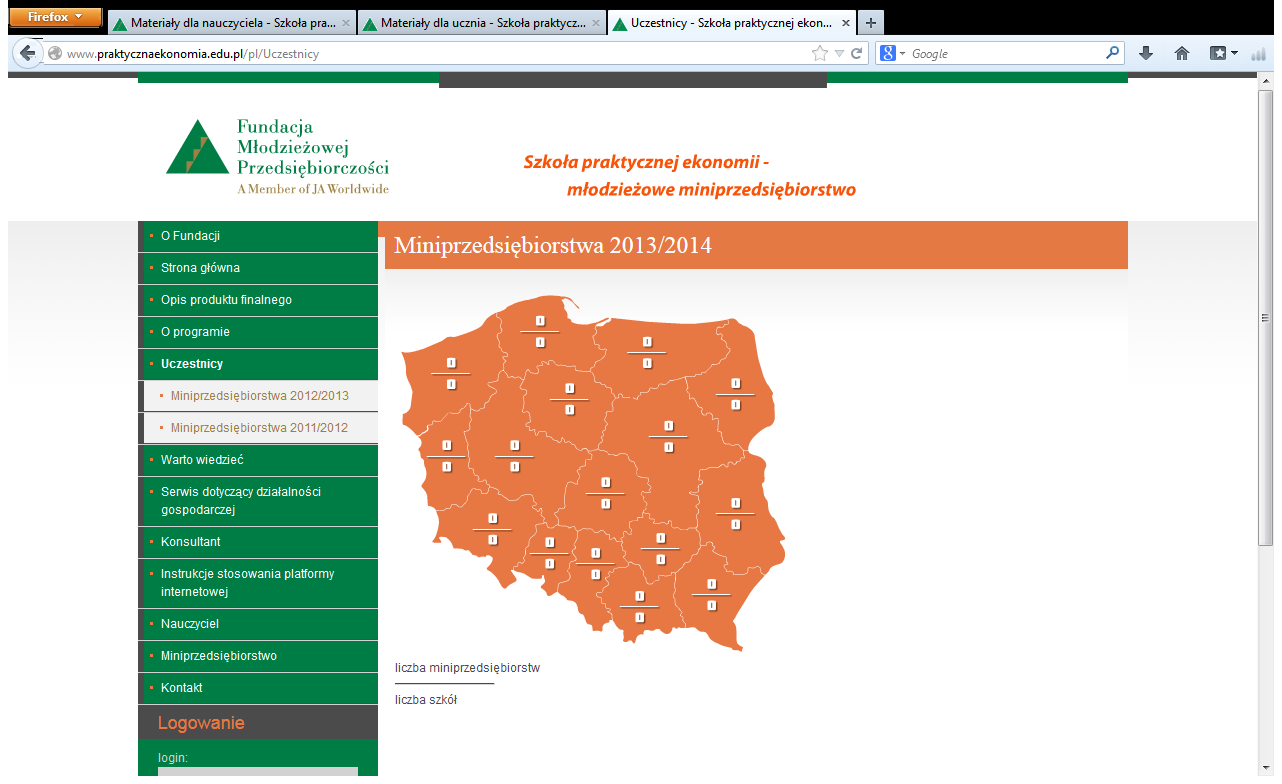Open the Miniprzedsiębiorstwo sidebar item
Image resolution: width=1282 pixels, height=784 pixels.
coord(258,656)
